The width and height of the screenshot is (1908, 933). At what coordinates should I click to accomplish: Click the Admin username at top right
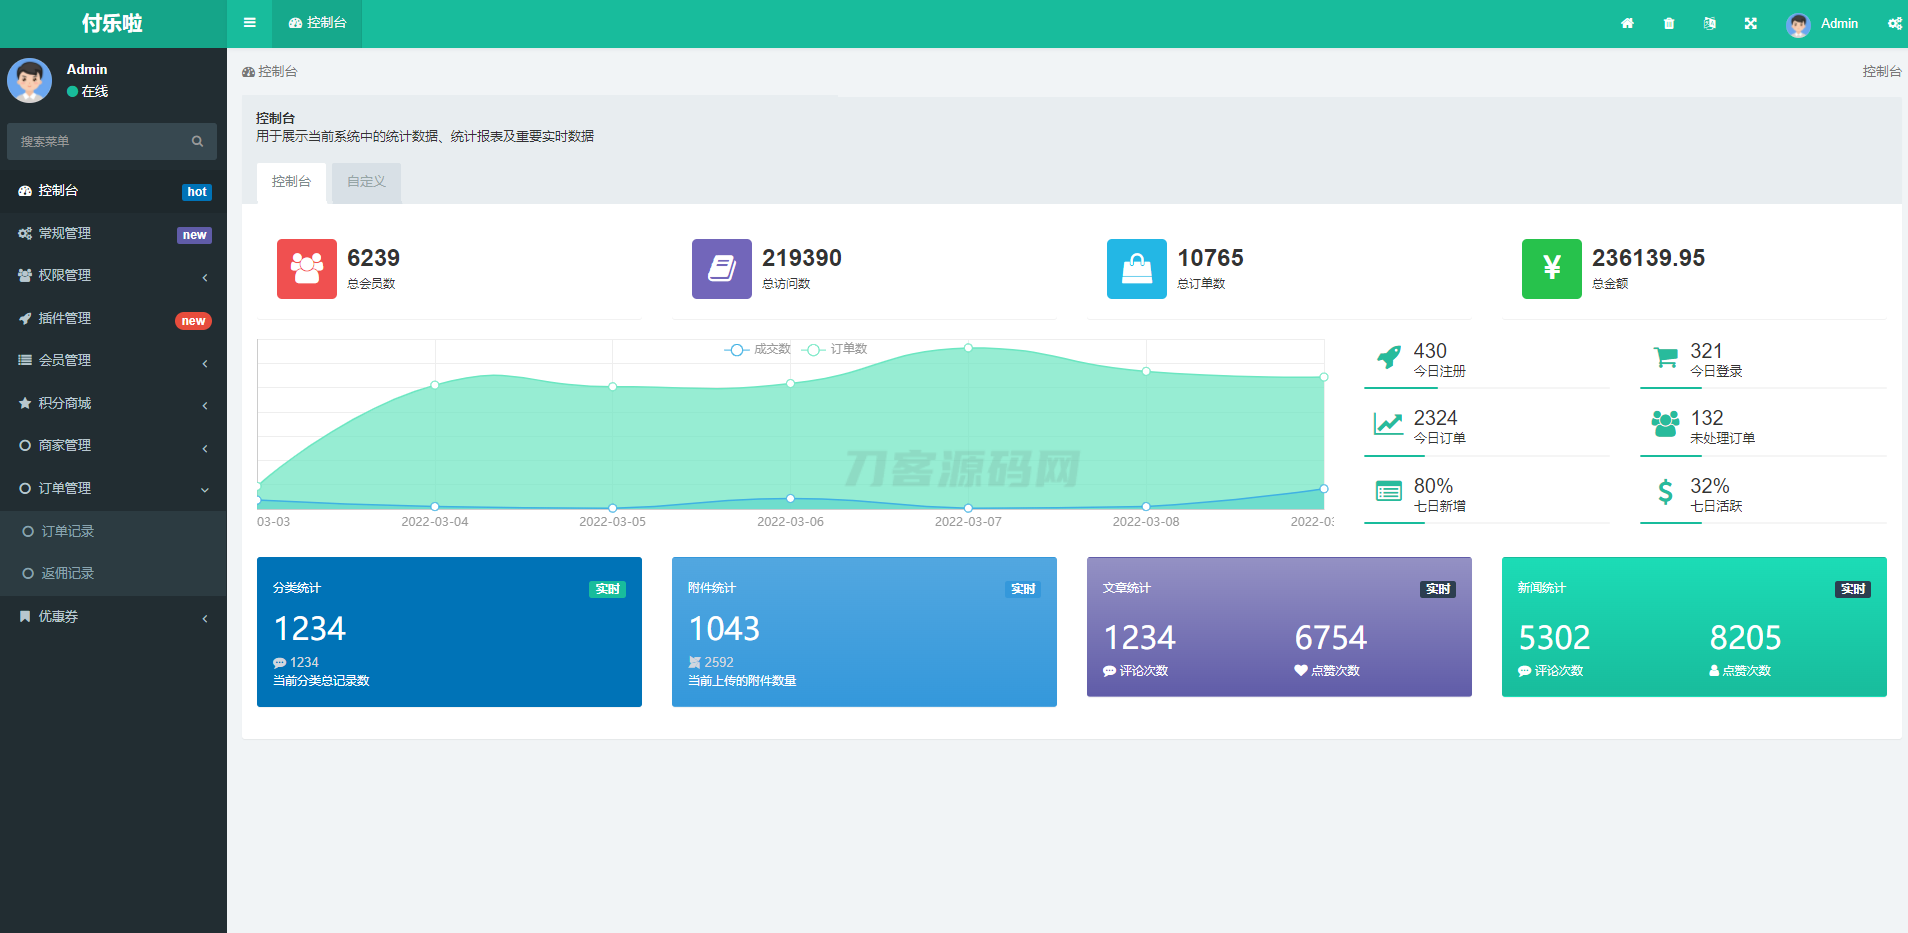click(x=1840, y=23)
